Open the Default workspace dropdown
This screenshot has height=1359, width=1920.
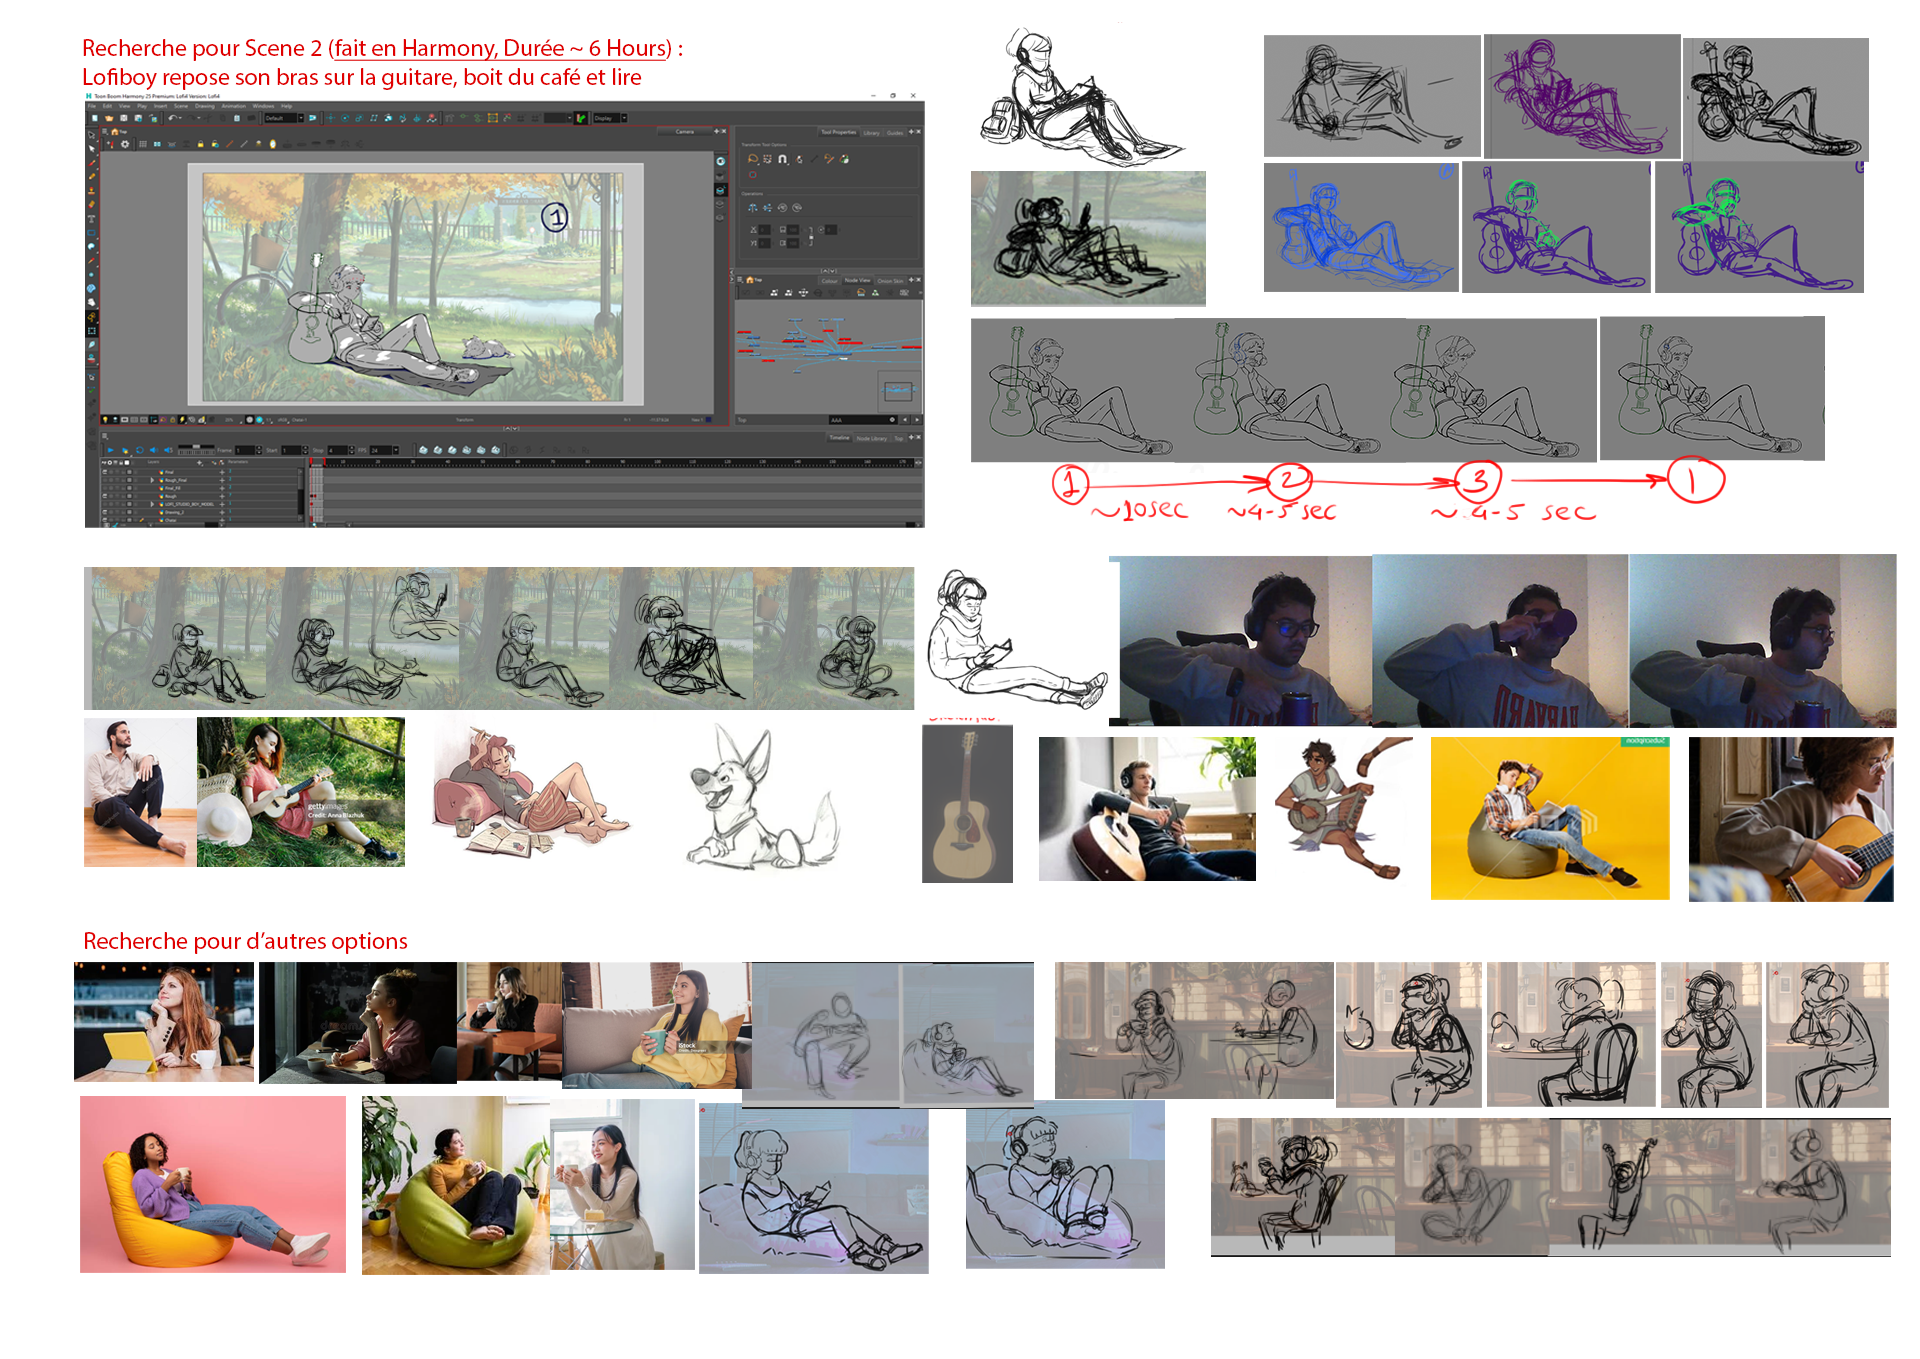(x=300, y=118)
